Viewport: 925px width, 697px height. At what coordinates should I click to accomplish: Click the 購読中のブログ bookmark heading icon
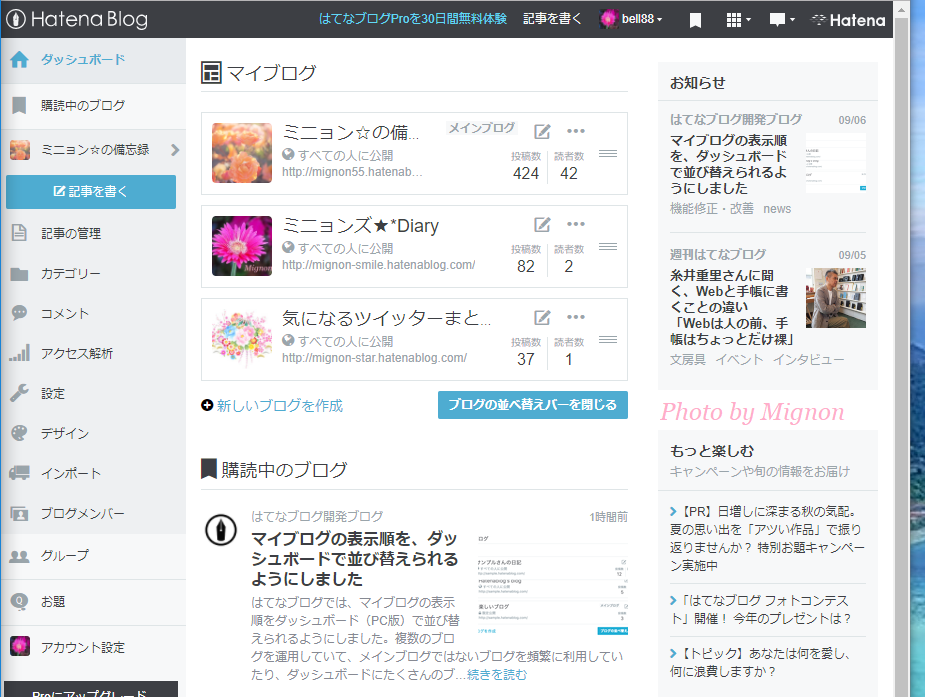(x=209, y=469)
